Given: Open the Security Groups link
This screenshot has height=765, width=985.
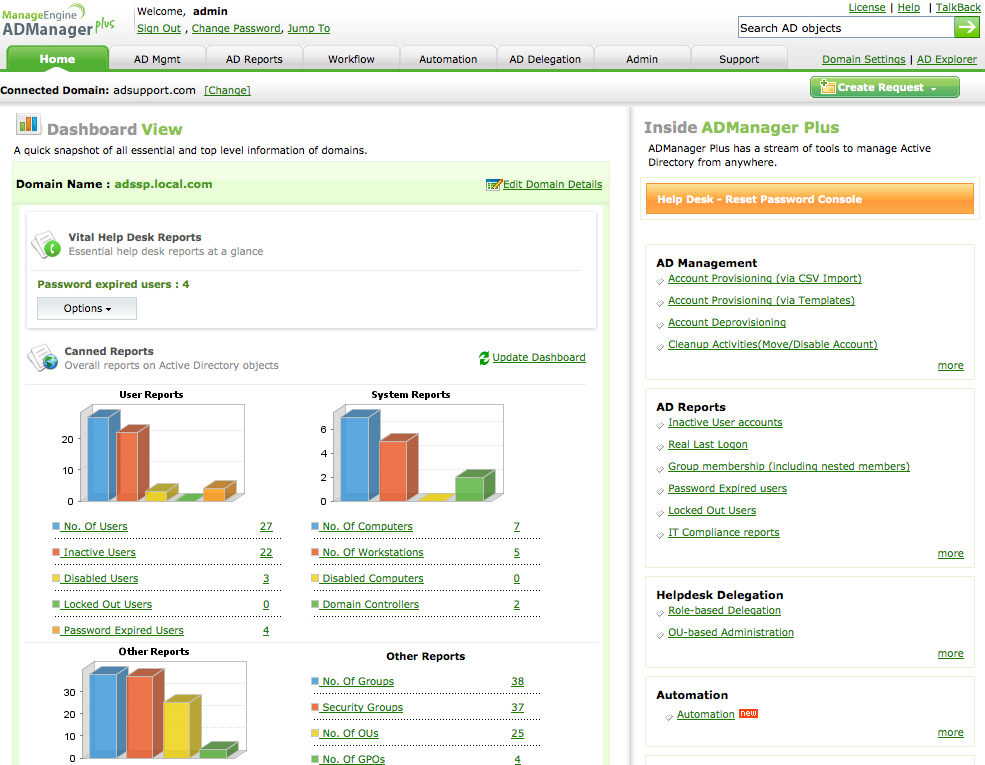Looking at the screenshot, I should (x=361, y=707).
